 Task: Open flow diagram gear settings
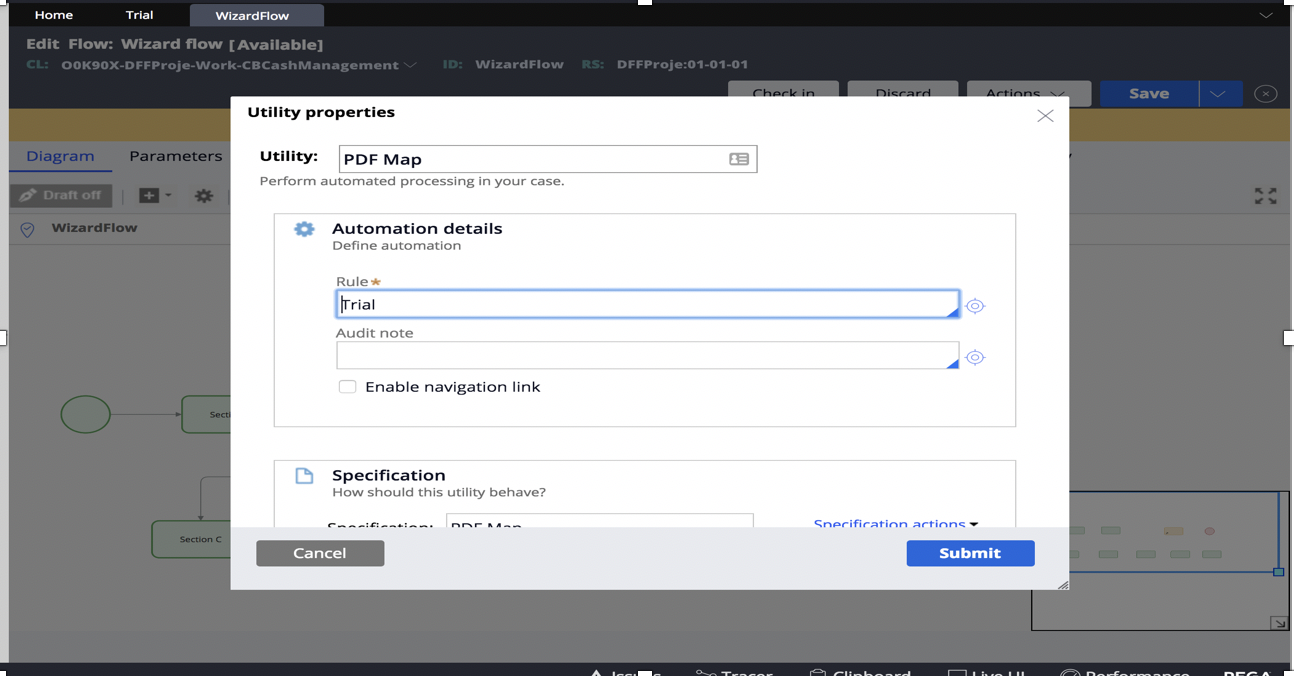204,196
